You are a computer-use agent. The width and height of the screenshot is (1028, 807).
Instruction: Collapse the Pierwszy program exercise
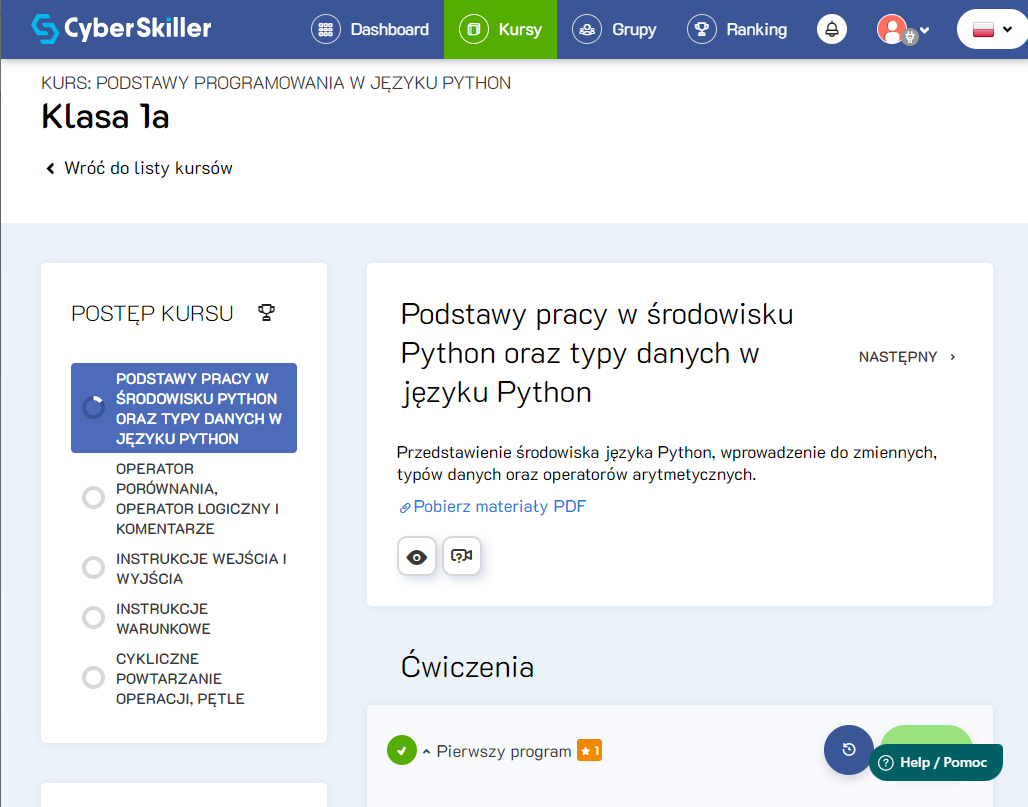pyautogui.click(x=427, y=752)
